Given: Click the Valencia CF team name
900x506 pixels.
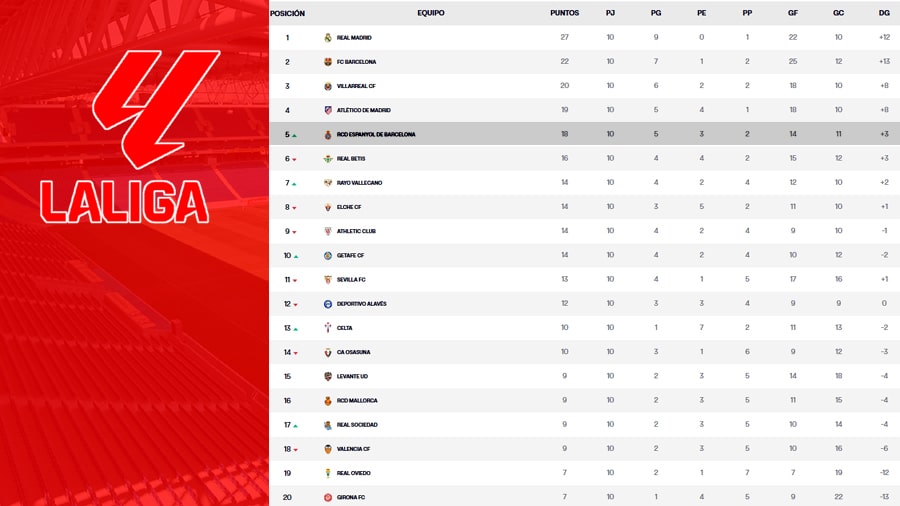Looking at the screenshot, I should click(x=353, y=449).
